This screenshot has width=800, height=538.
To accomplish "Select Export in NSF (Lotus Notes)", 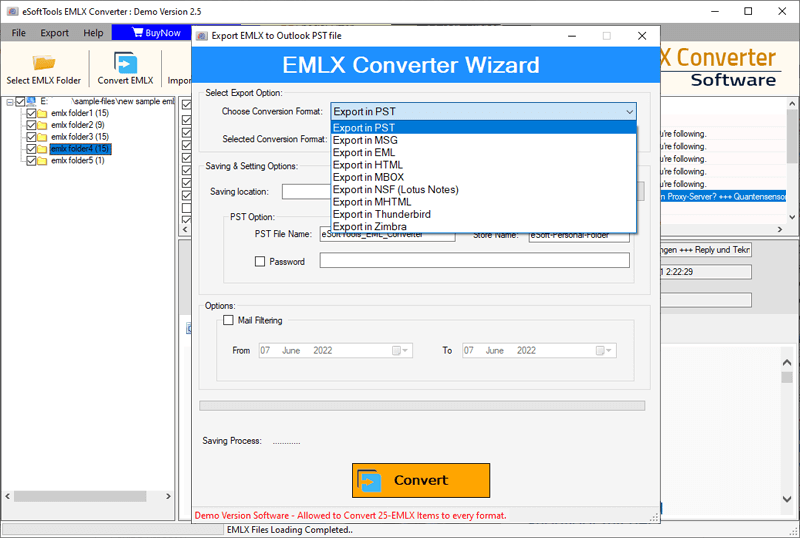I will (x=484, y=189).
